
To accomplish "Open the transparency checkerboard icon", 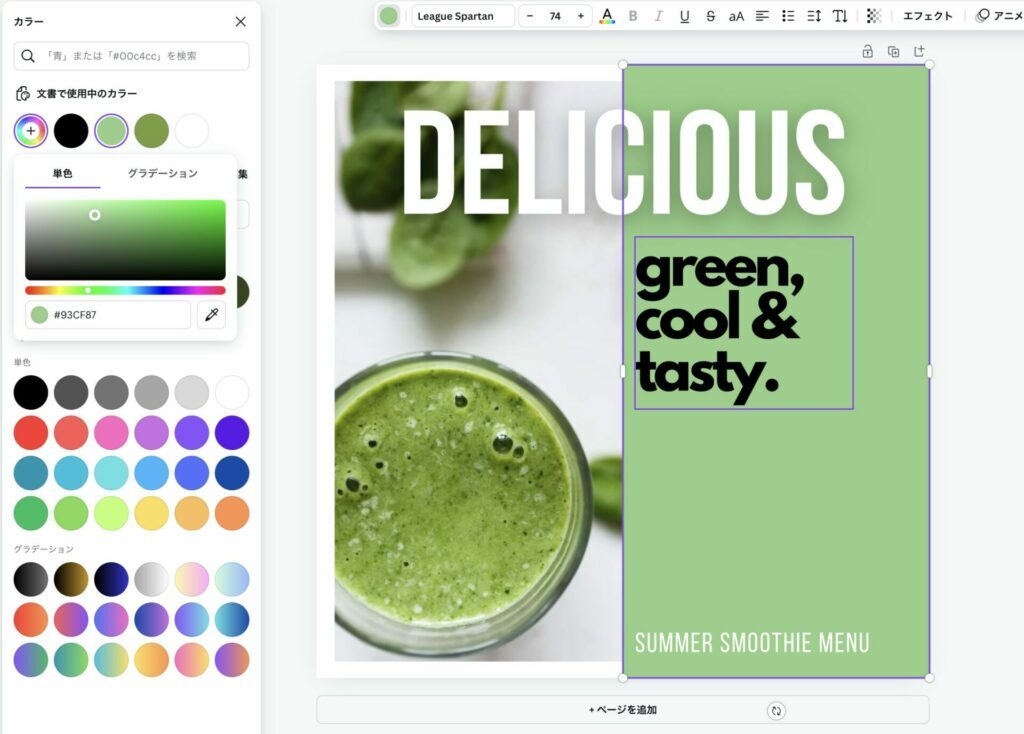I will pyautogui.click(x=874, y=16).
